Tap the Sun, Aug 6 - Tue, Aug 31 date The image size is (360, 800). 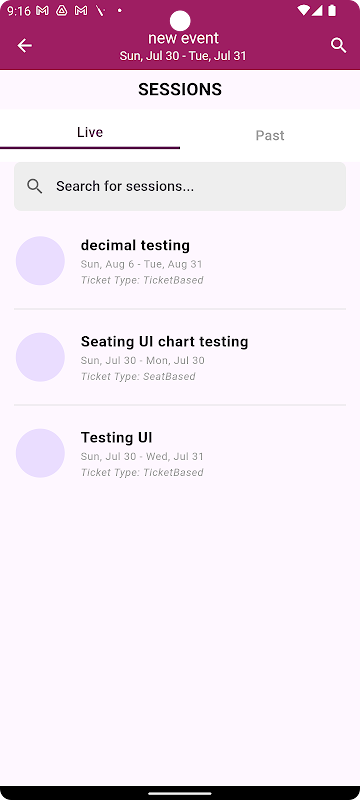tap(141, 264)
